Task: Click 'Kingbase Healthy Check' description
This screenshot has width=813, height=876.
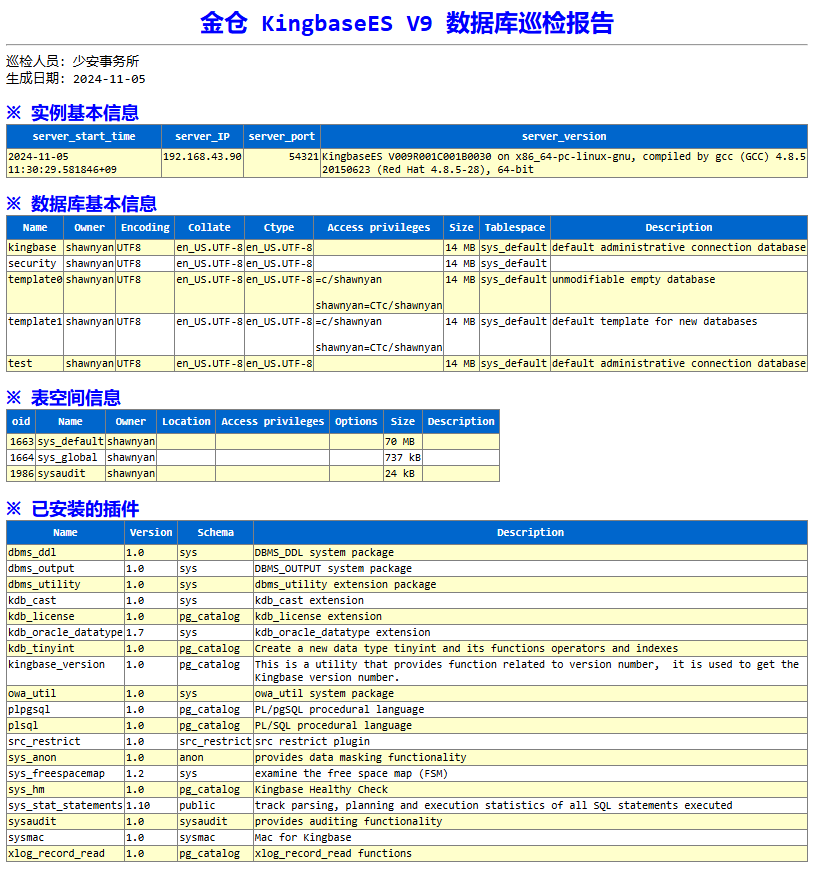Action: tap(321, 789)
